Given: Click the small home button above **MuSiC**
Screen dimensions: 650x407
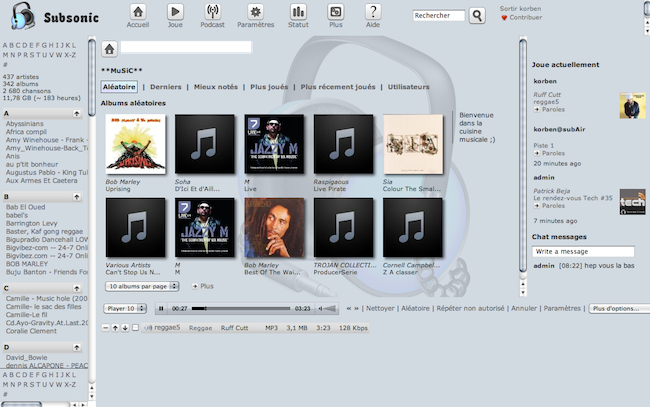Looking at the screenshot, I should click(x=109, y=49).
